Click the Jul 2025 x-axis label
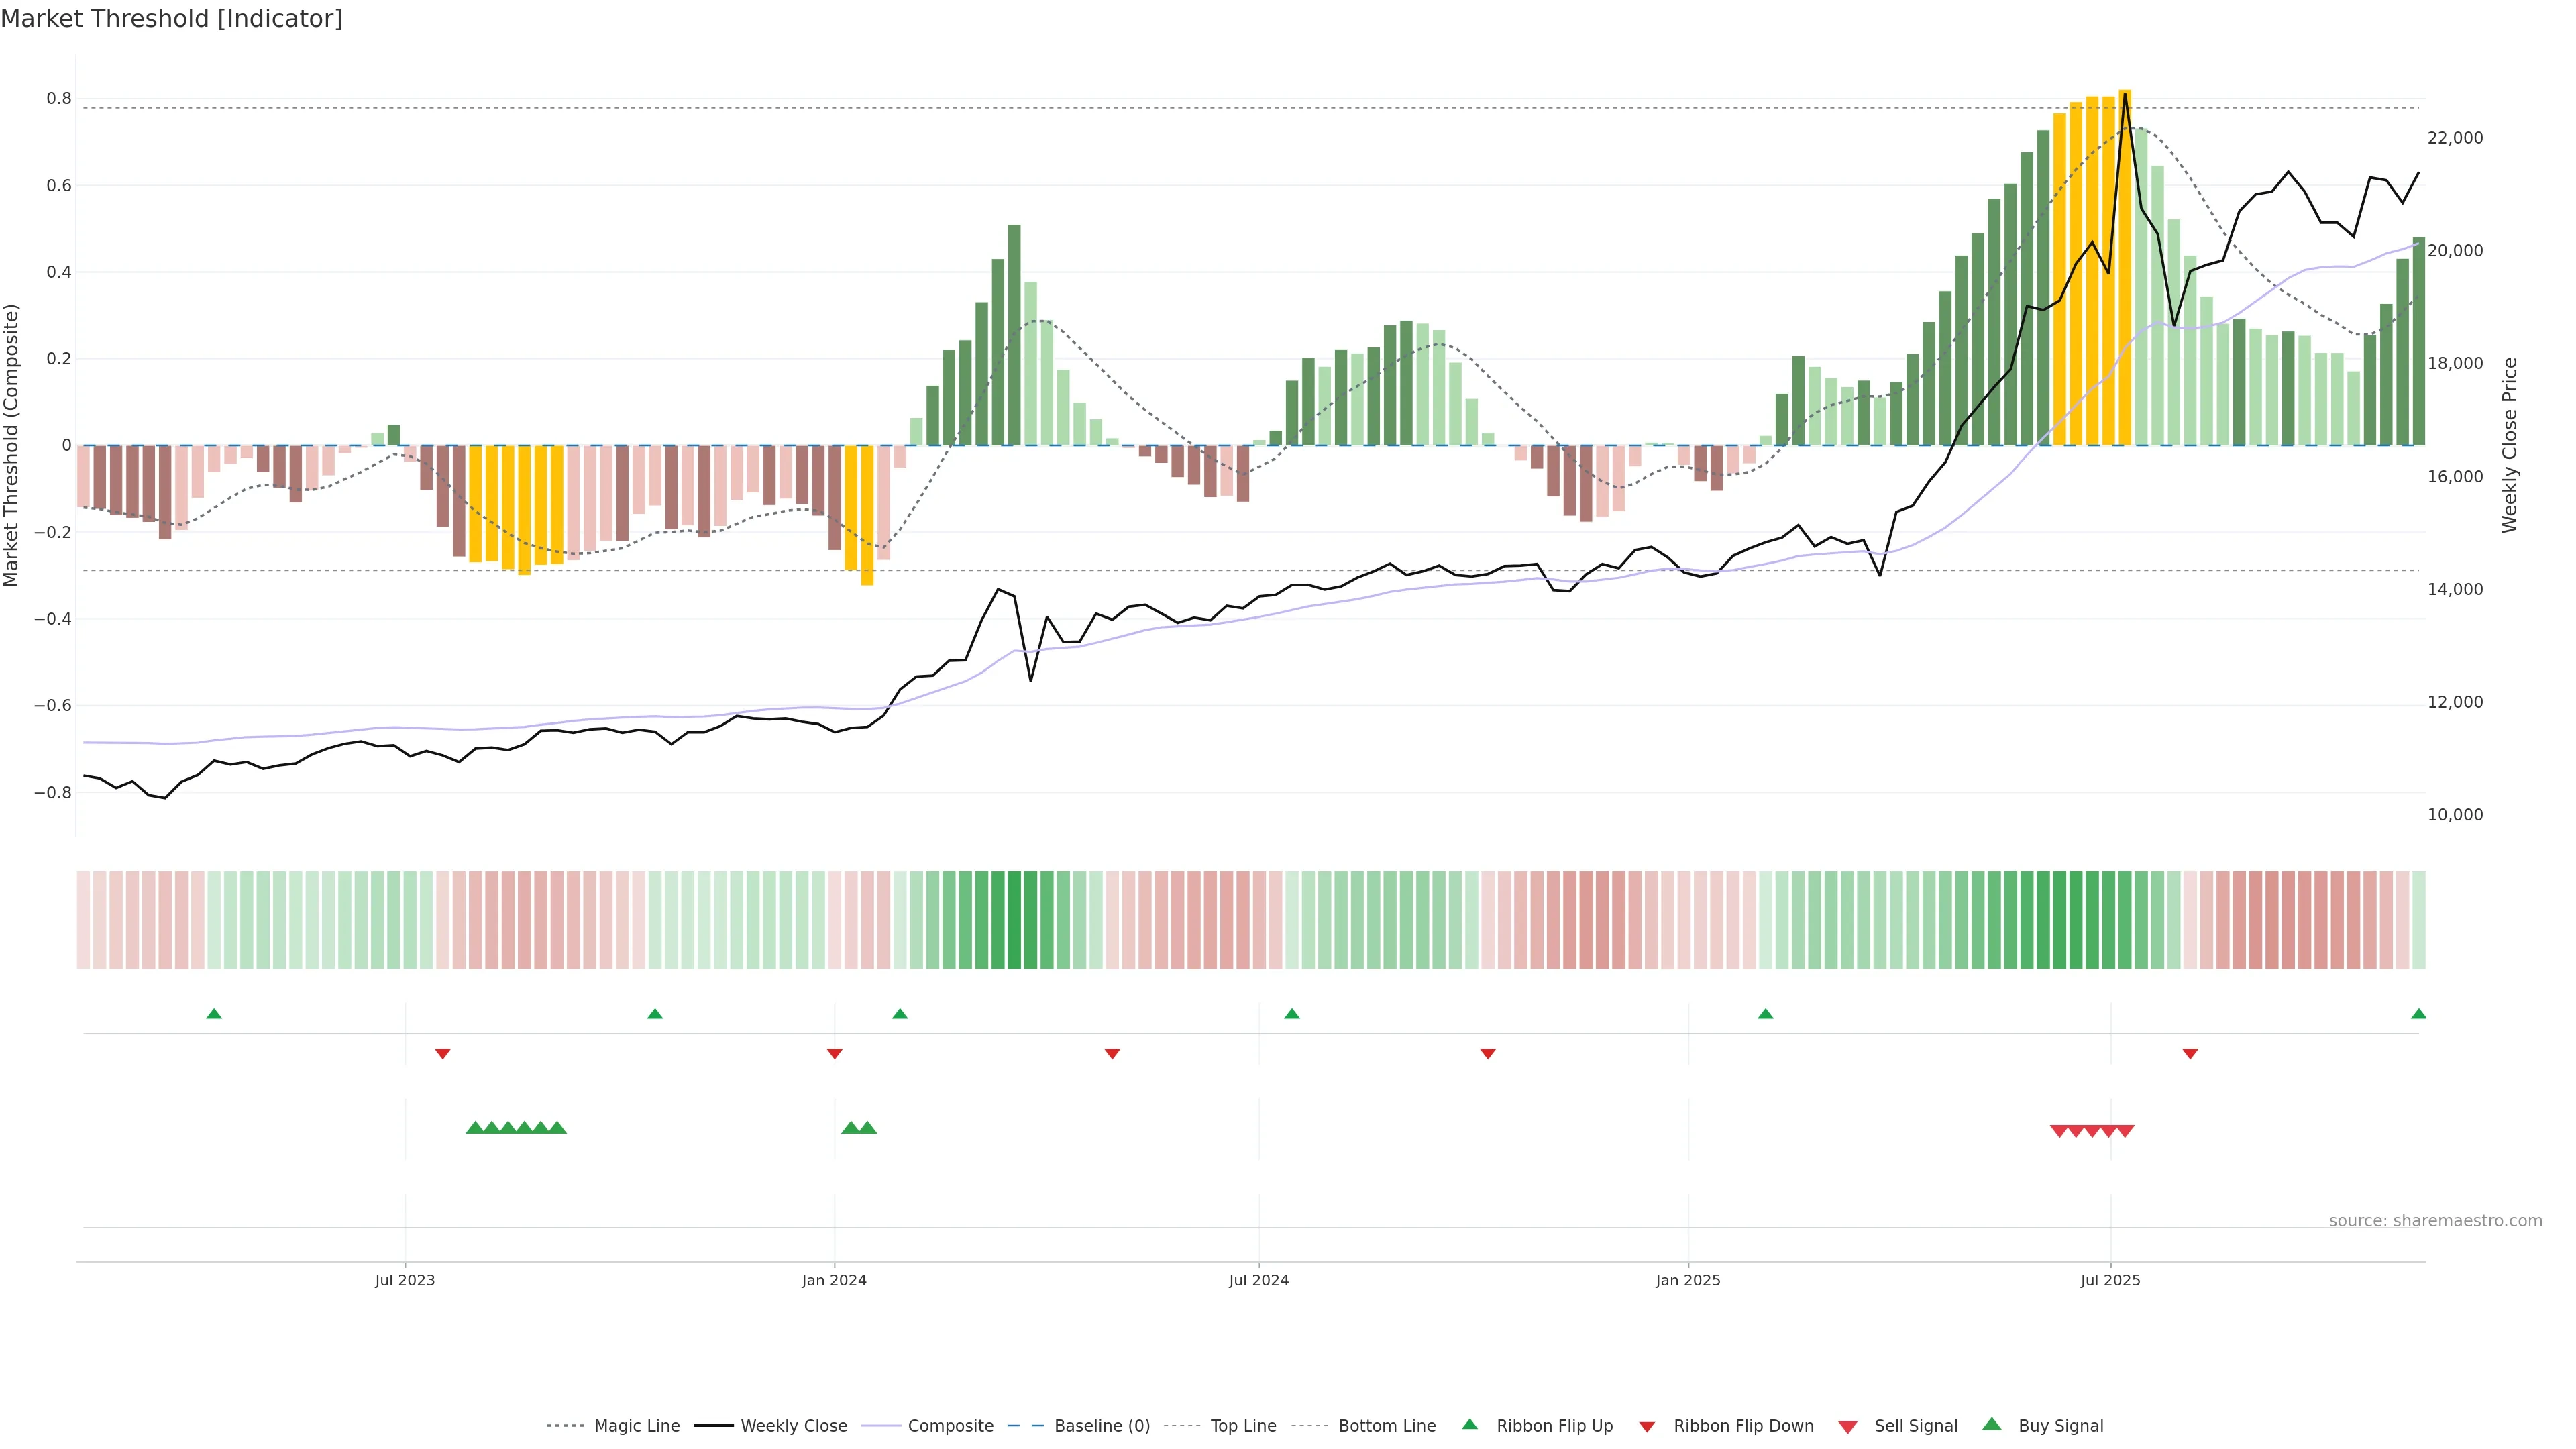This screenshot has width=2576, height=1449. [2110, 1280]
